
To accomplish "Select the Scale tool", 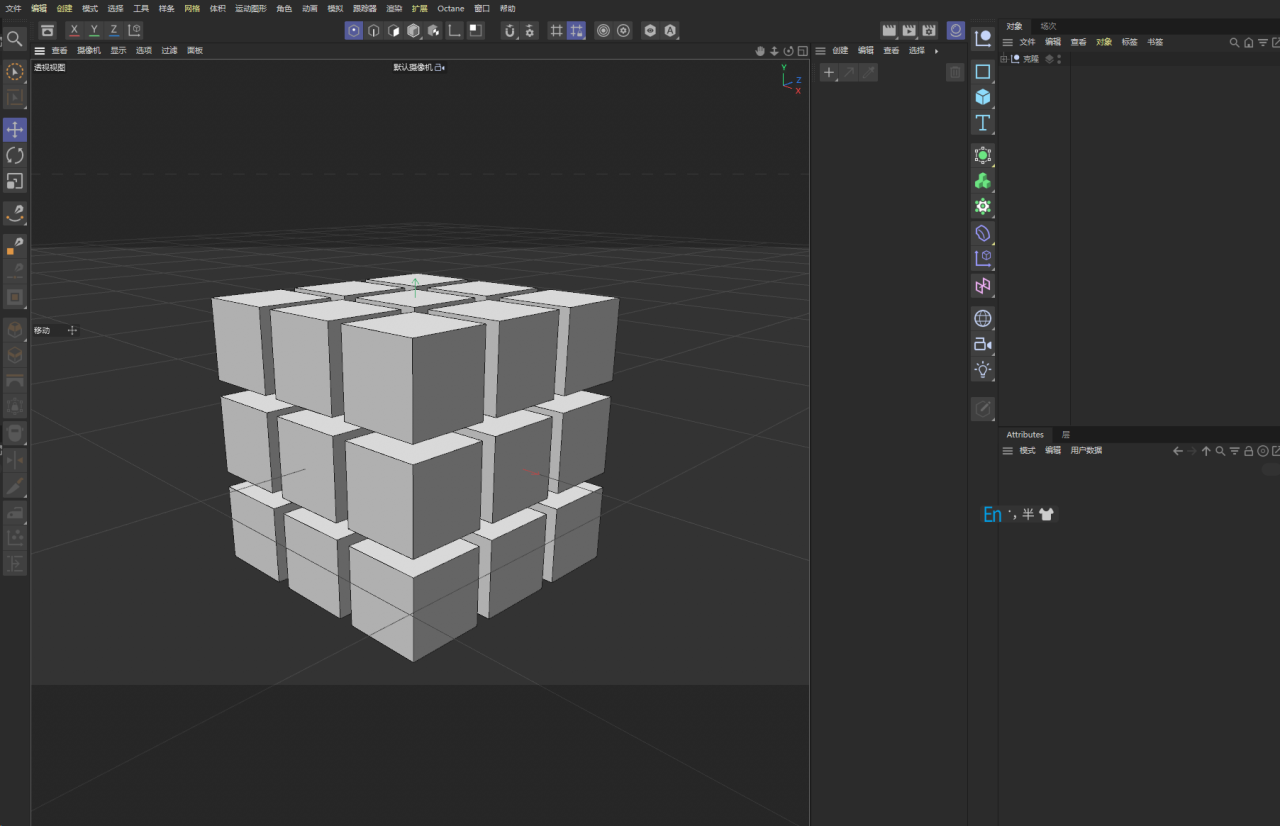I will point(14,181).
